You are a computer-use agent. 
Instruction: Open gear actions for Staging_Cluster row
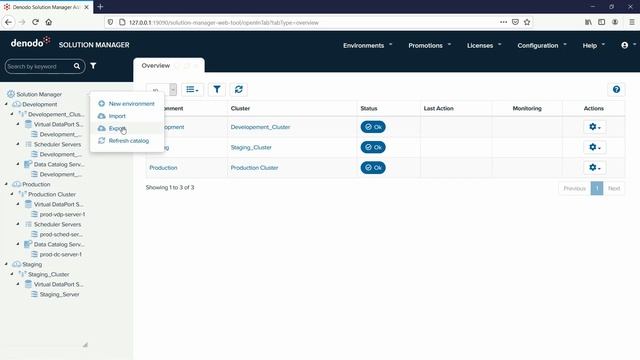(x=595, y=147)
